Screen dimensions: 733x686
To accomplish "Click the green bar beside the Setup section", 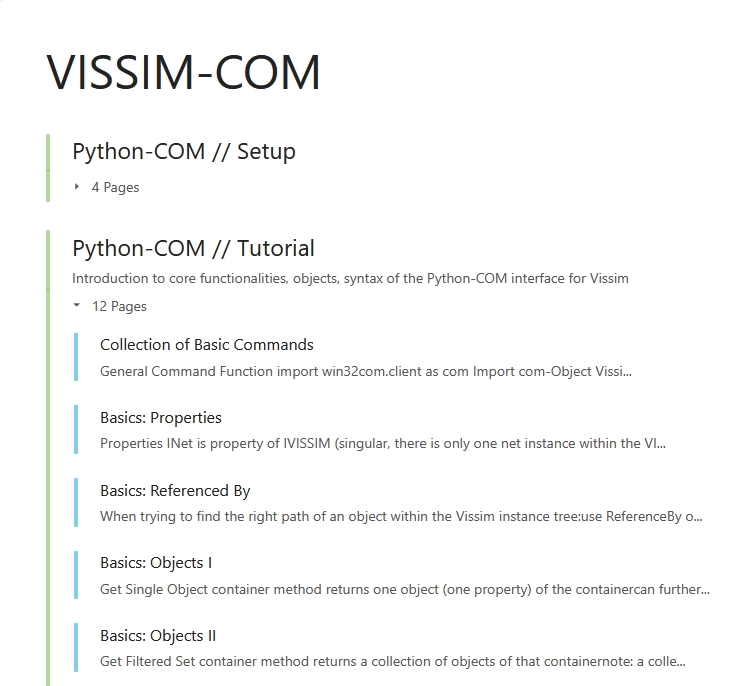I will [48, 168].
